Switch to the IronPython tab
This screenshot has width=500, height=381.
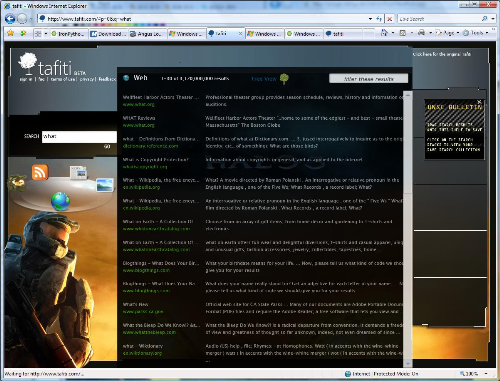pyautogui.click(x=69, y=34)
